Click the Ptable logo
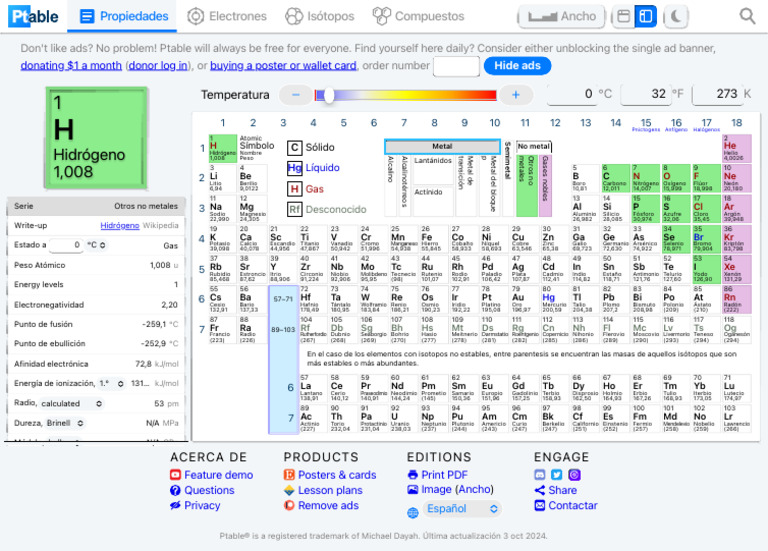 point(34,16)
